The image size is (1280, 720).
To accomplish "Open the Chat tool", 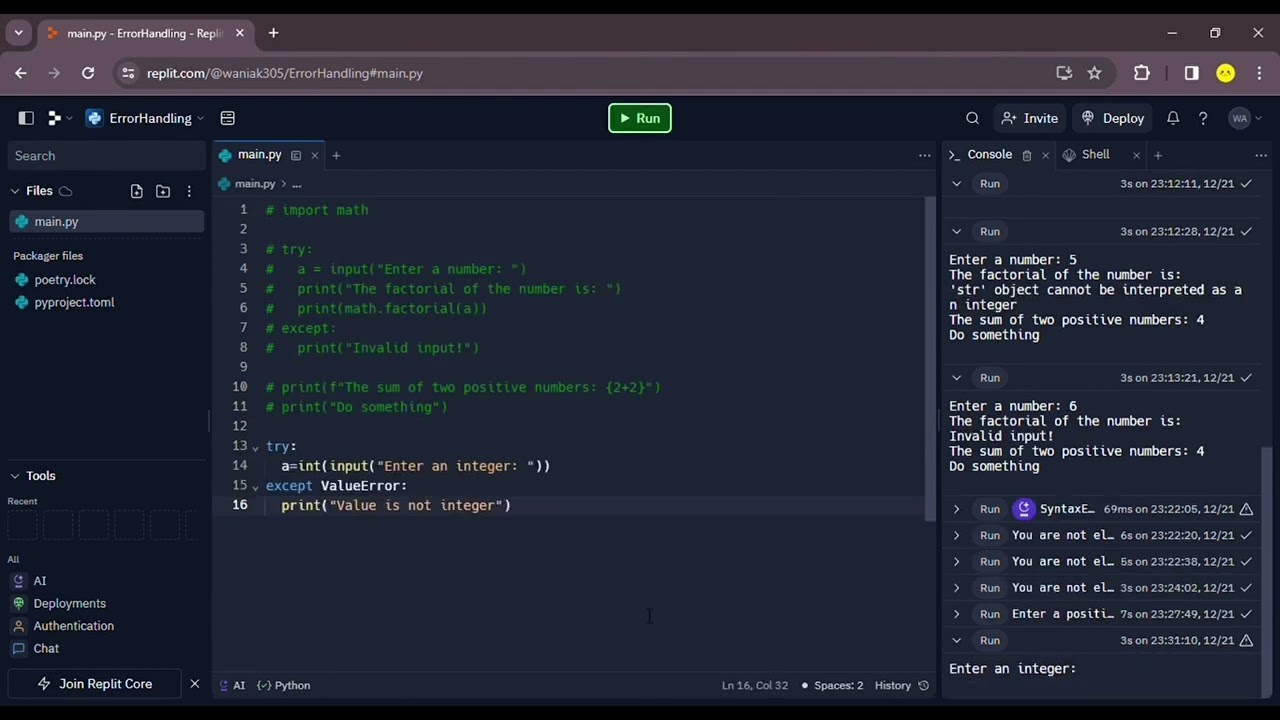I will [x=46, y=649].
